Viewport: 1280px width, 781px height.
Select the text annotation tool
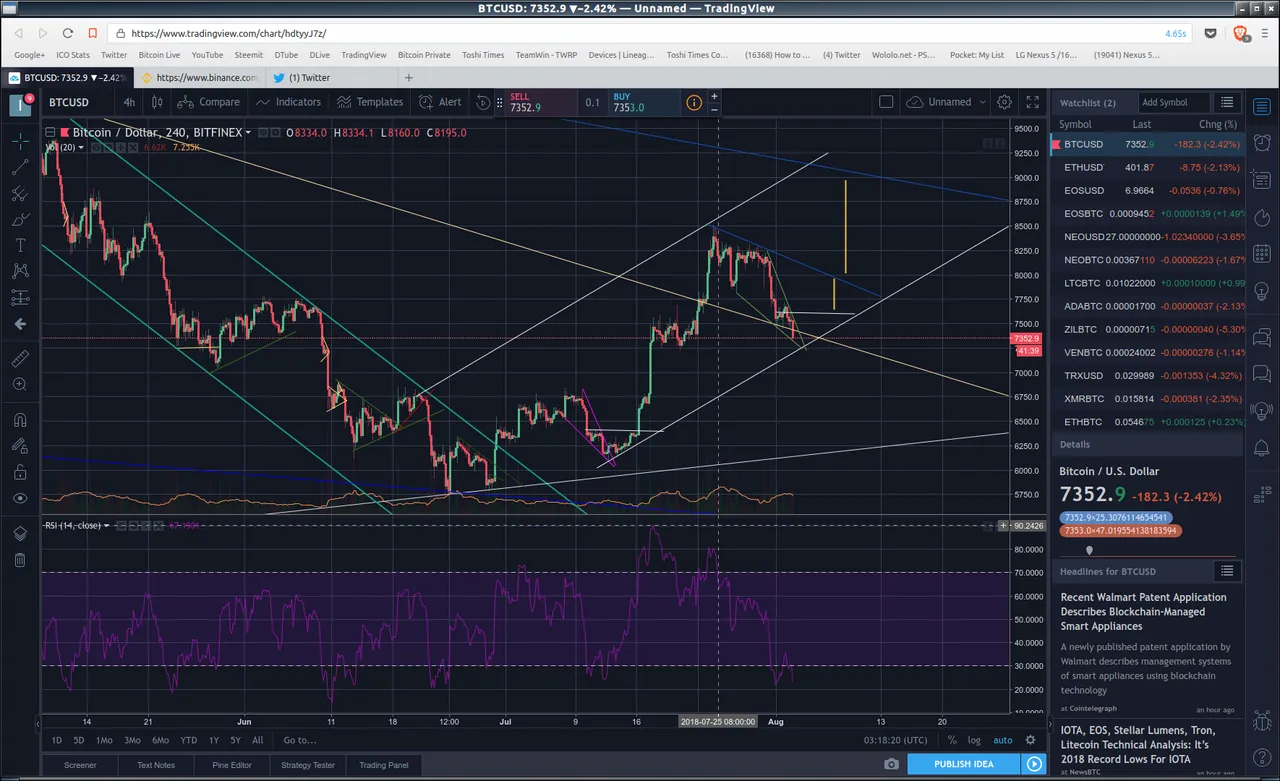coord(20,245)
